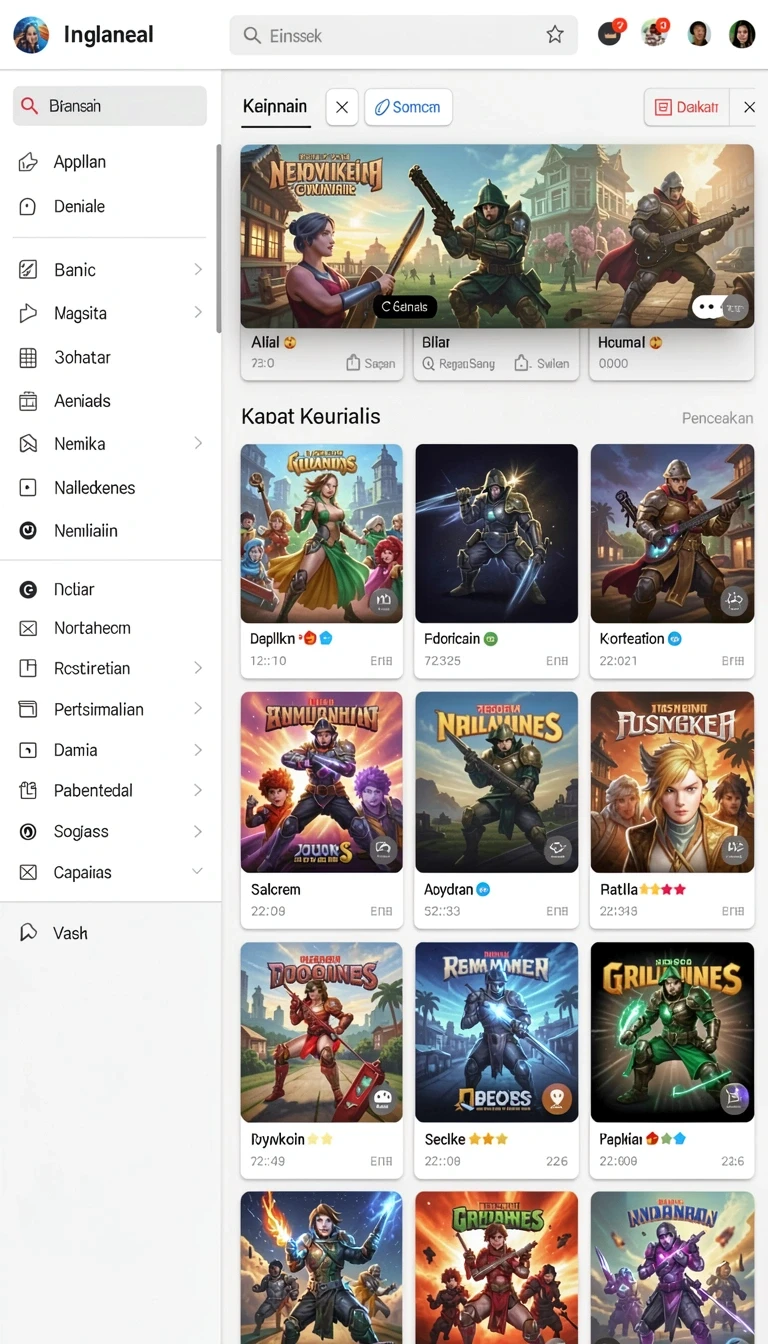Click the X next to Daikan

click(x=749, y=107)
